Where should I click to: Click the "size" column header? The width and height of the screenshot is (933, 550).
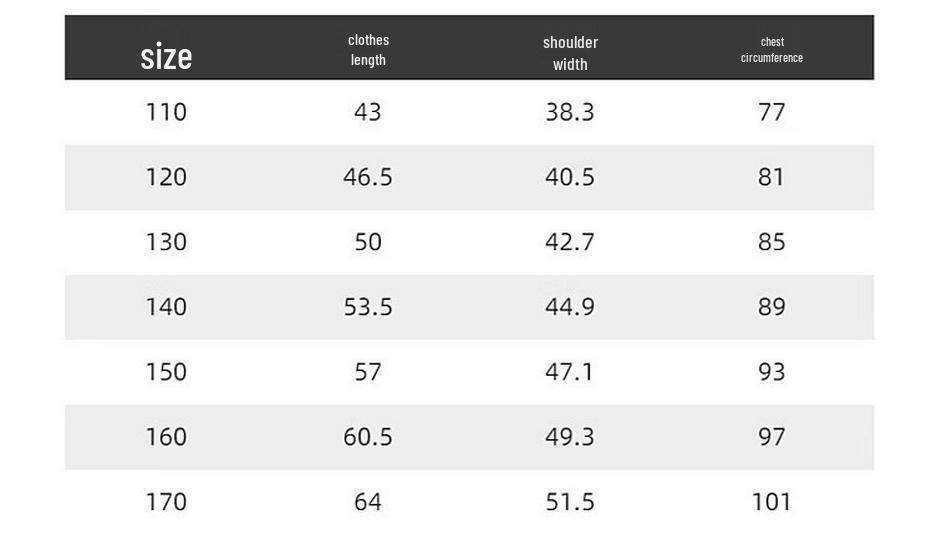166,57
